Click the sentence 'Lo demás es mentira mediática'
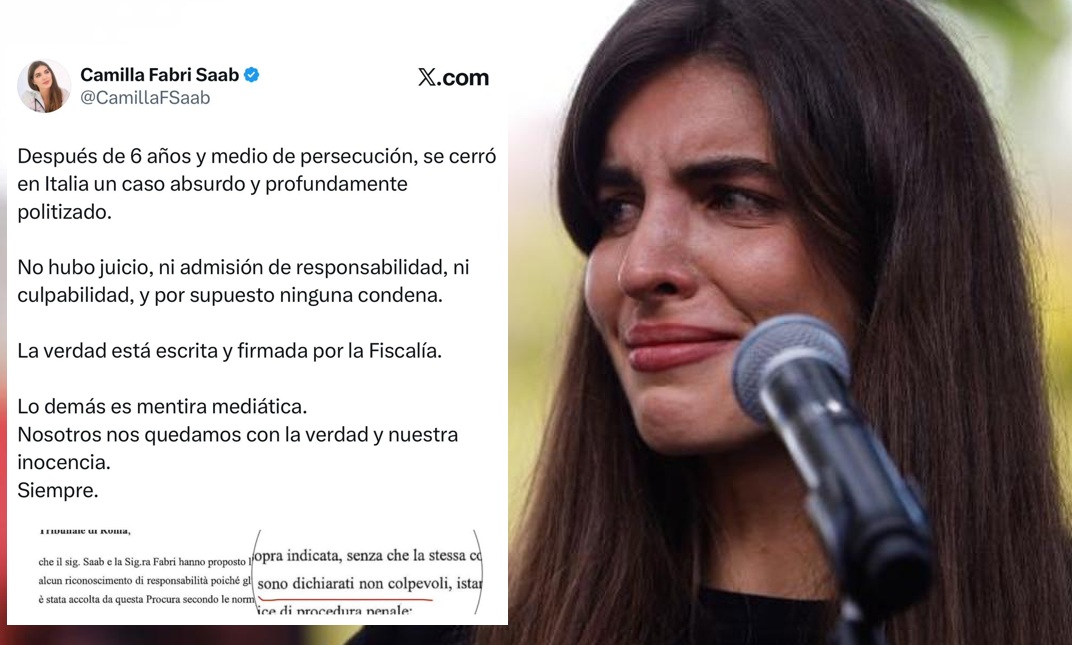This screenshot has width=1072, height=645. click(162, 406)
